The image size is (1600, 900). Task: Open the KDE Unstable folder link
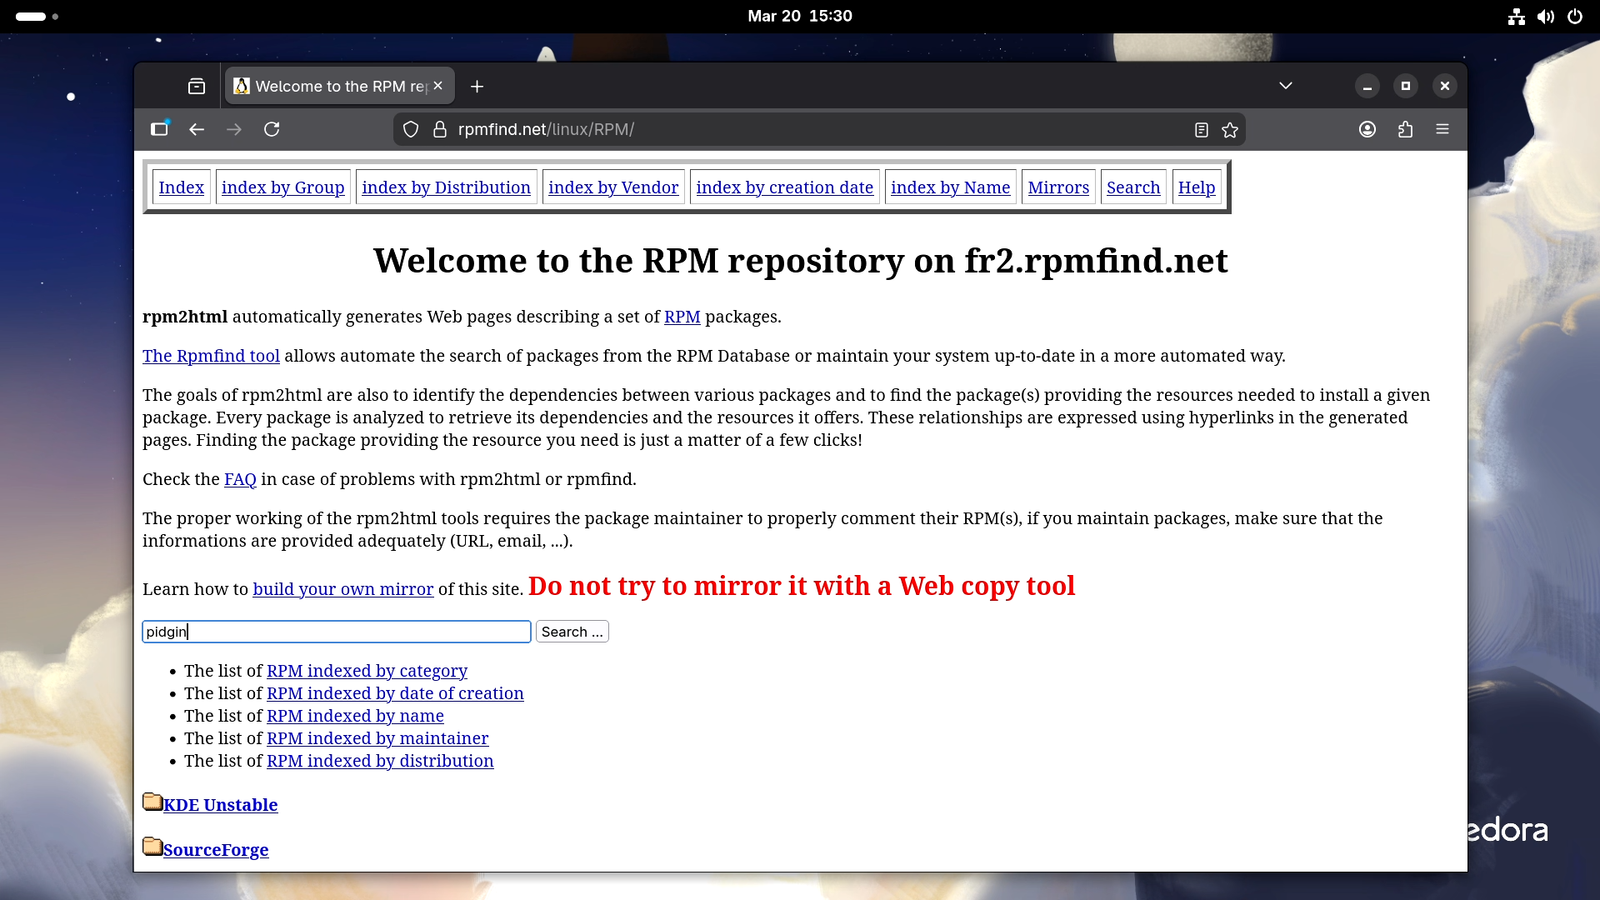[x=220, y=805]
